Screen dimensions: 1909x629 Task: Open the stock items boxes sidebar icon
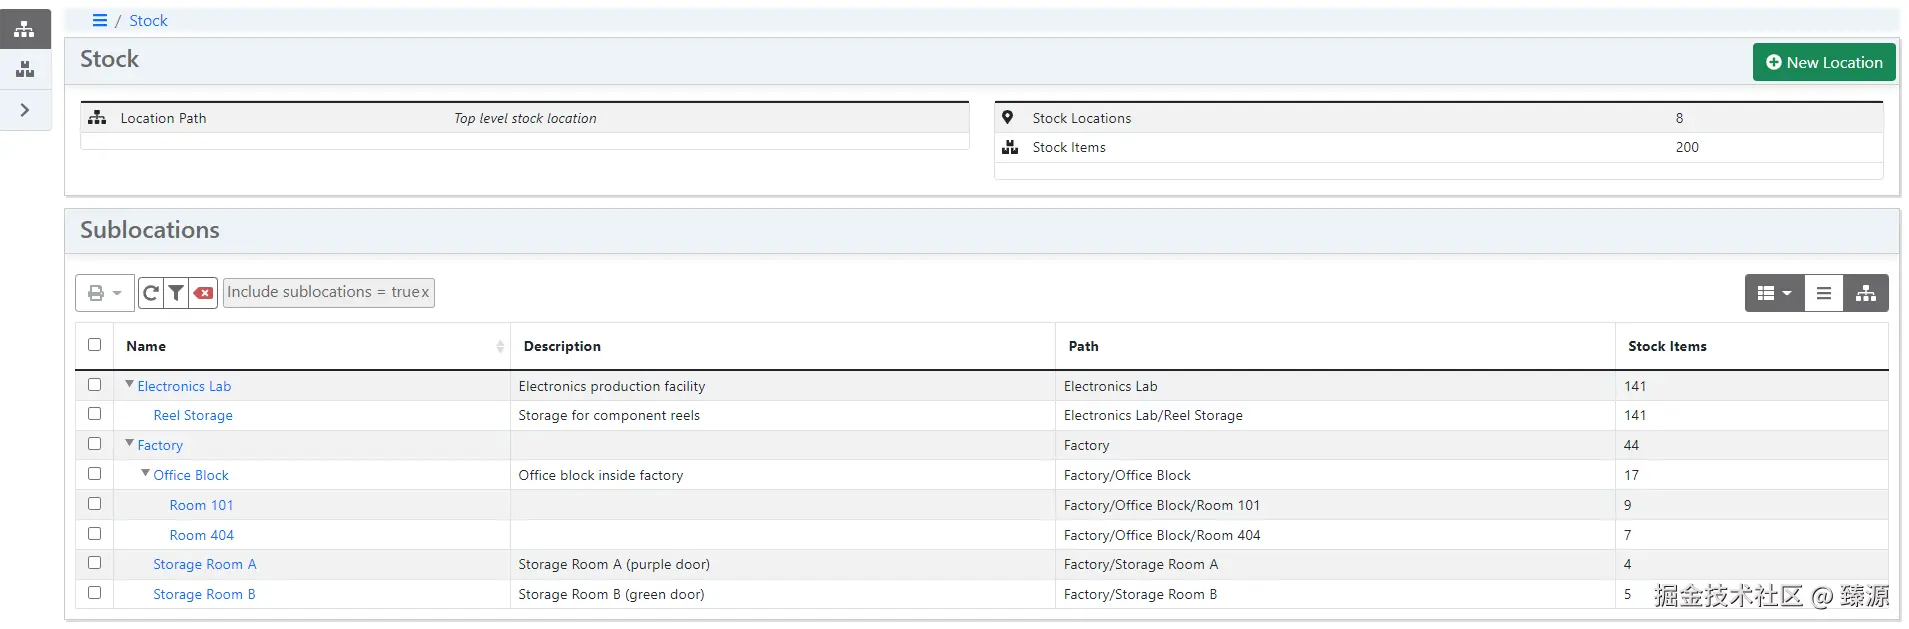tap(25, 69)
